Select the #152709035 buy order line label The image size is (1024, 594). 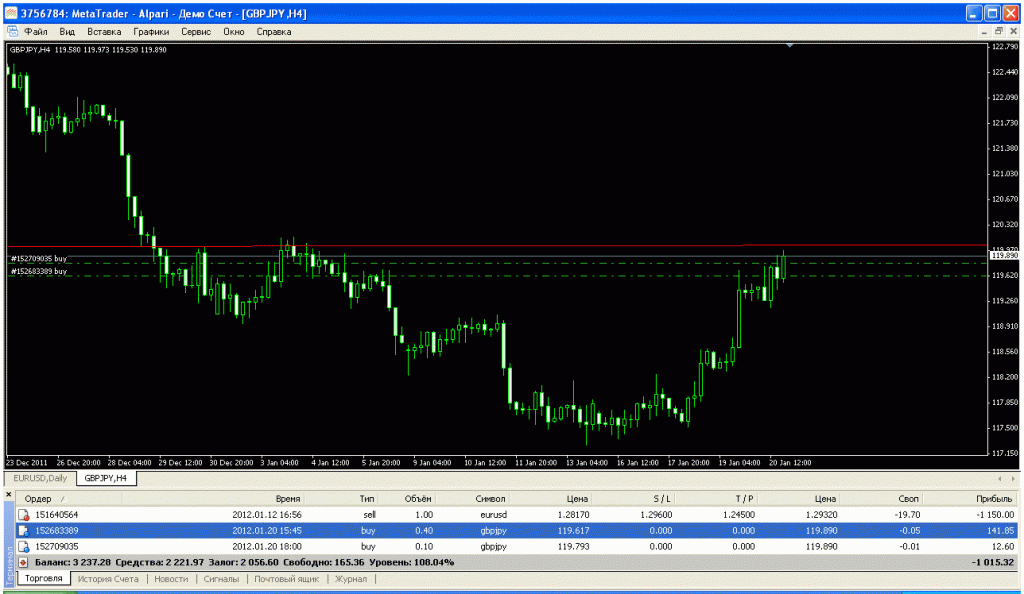click(x=40, y=259)
